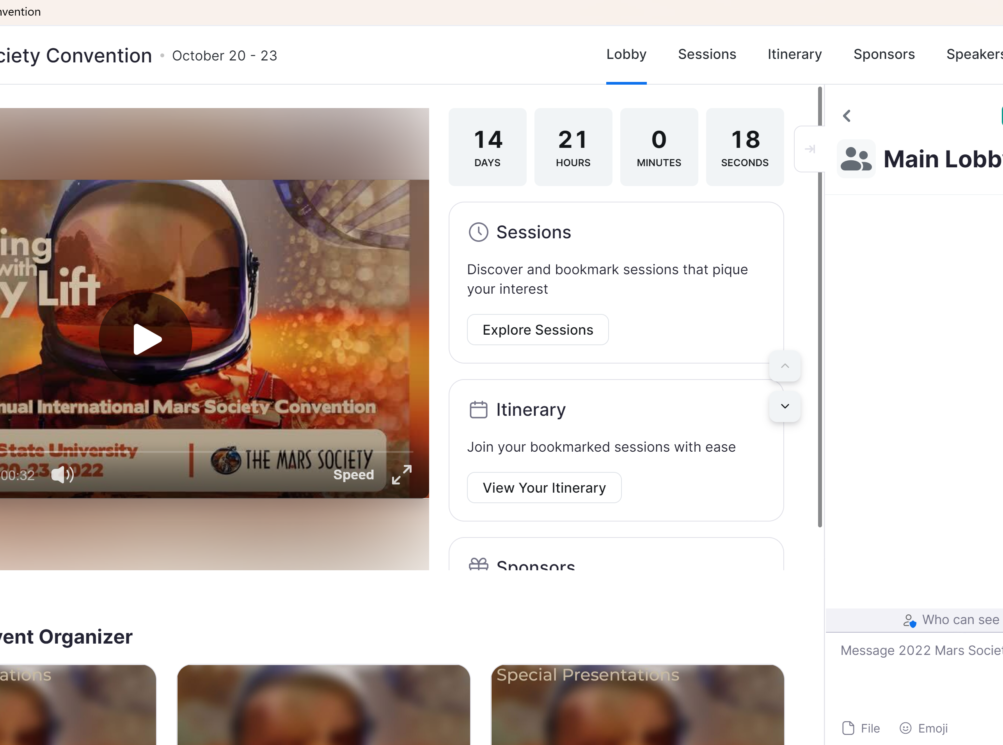The width and height of the screenshot is (1003, 745).
Task: Click the Sessions card heading
Action: click(533, 232)
